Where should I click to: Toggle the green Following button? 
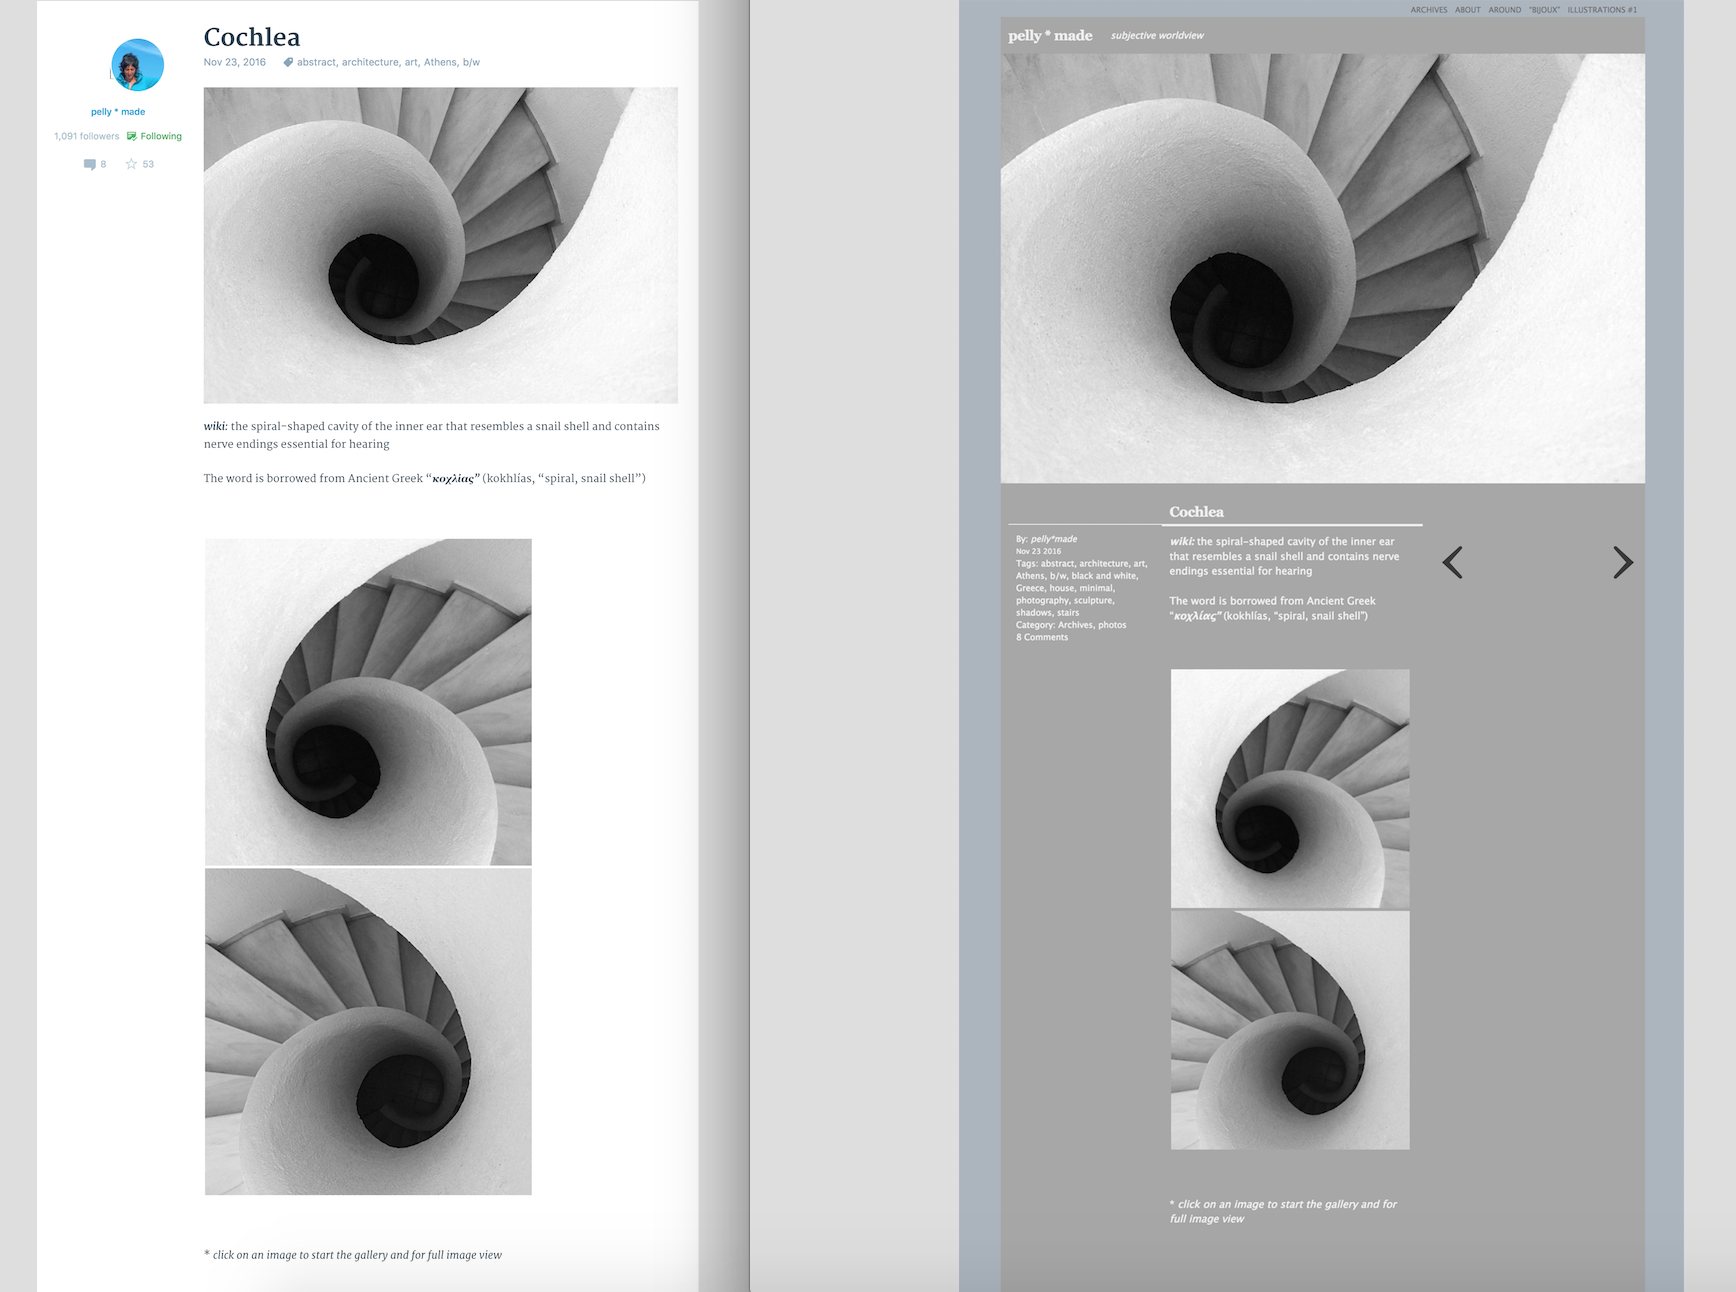coord(155,136)
